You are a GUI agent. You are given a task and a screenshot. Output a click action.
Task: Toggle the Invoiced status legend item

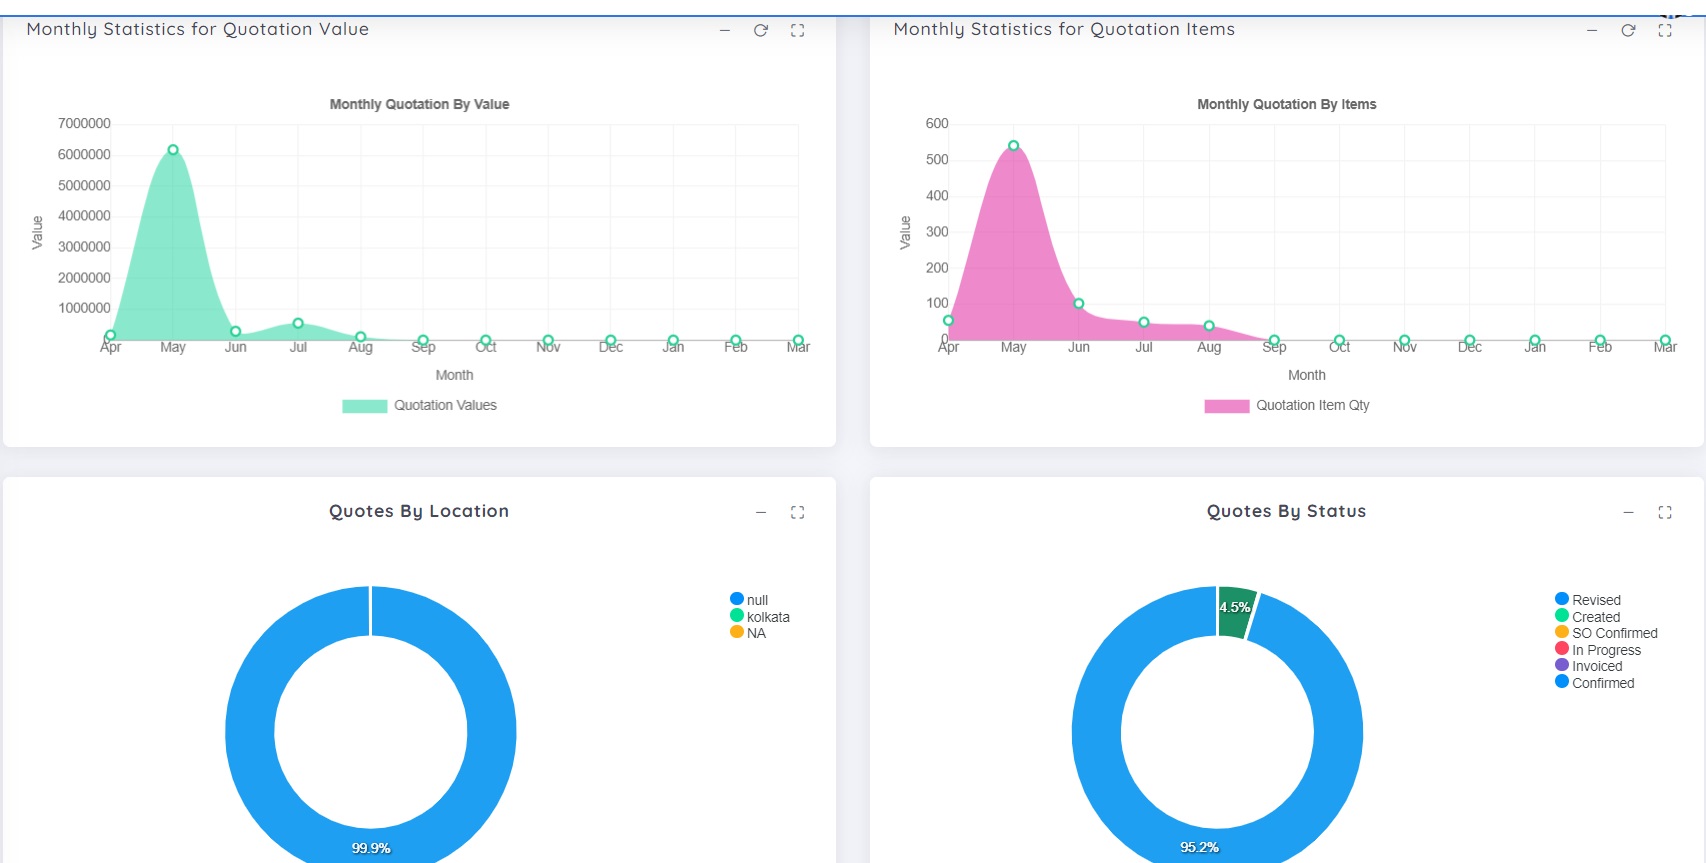tap(1589, 666)
